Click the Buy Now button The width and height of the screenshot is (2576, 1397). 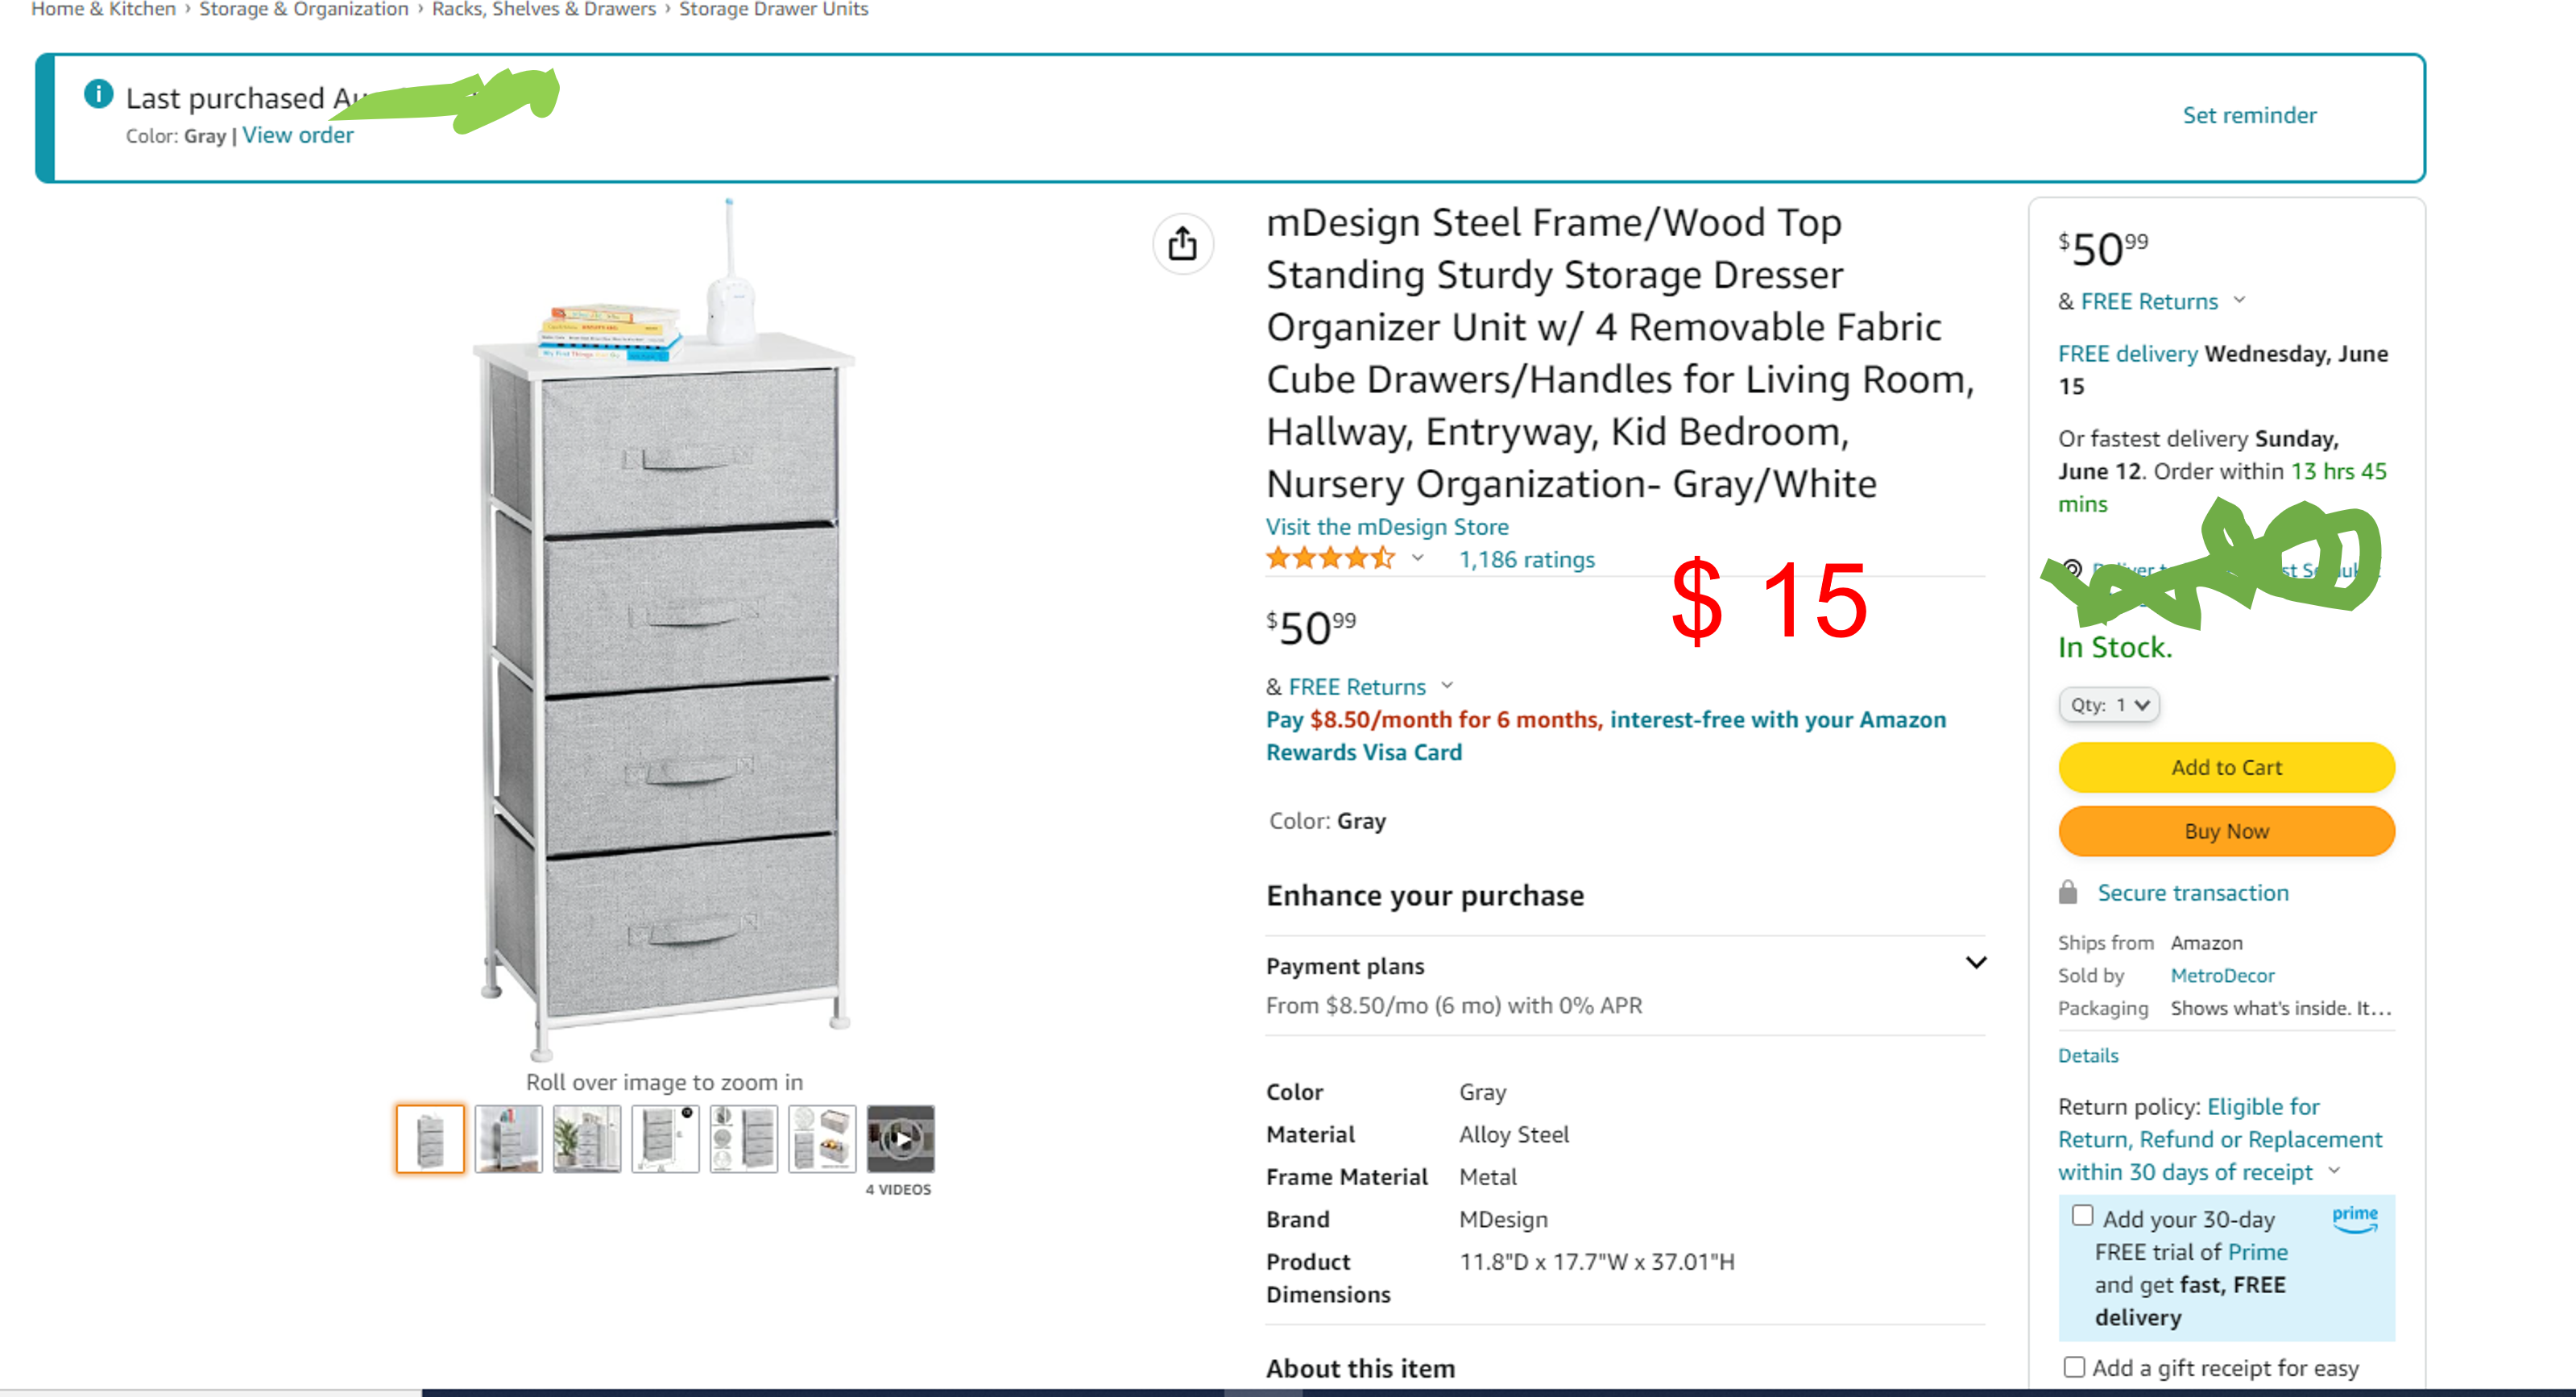pos(2226,832)
